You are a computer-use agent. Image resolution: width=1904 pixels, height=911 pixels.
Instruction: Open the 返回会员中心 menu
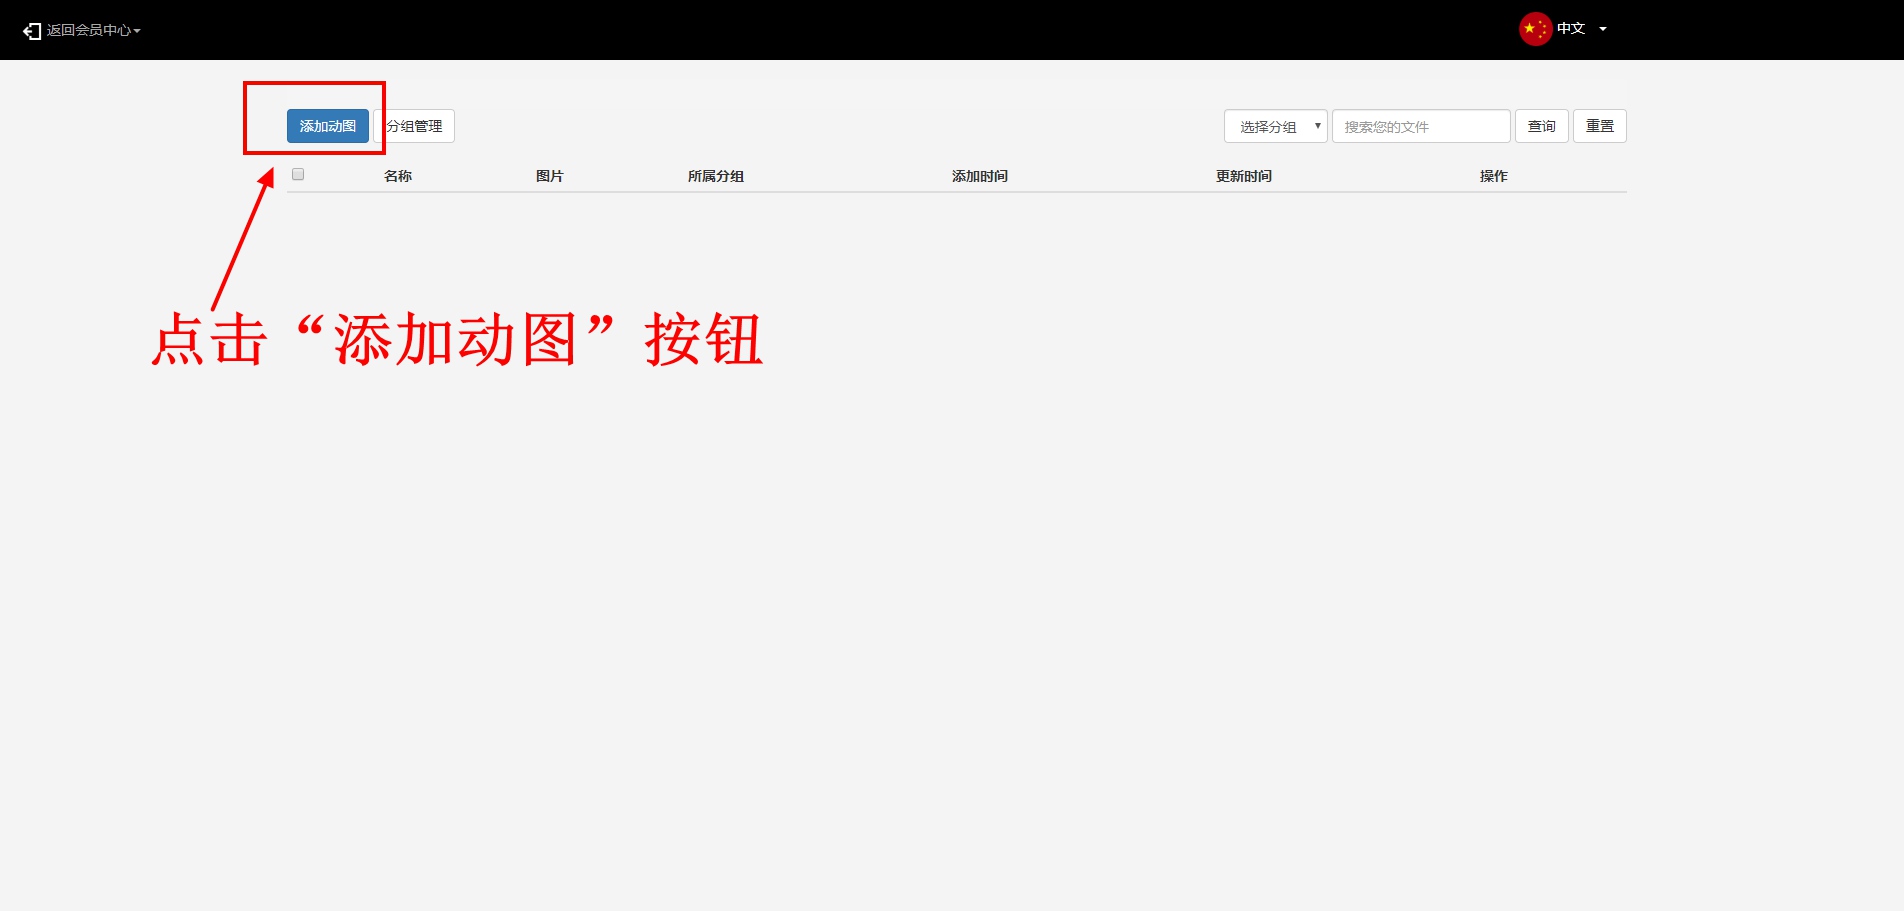point(88,31)
